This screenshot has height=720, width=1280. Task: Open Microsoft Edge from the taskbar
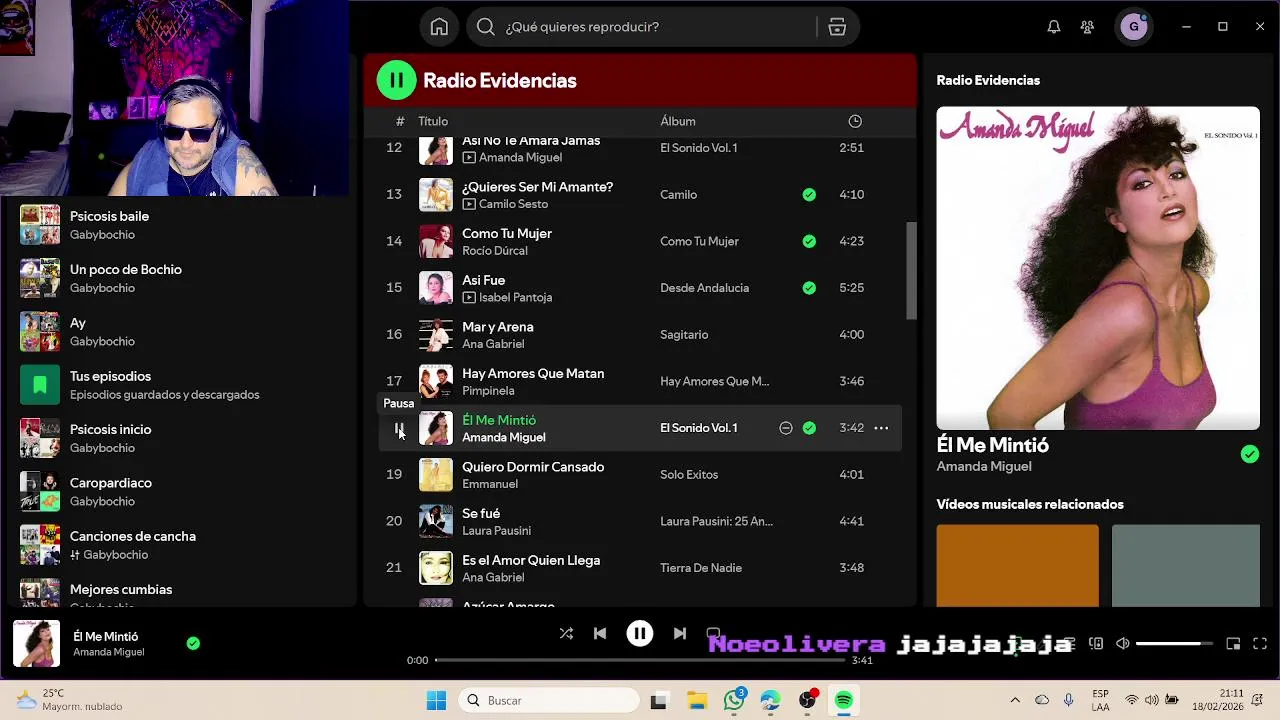click(x=770, y=701)
